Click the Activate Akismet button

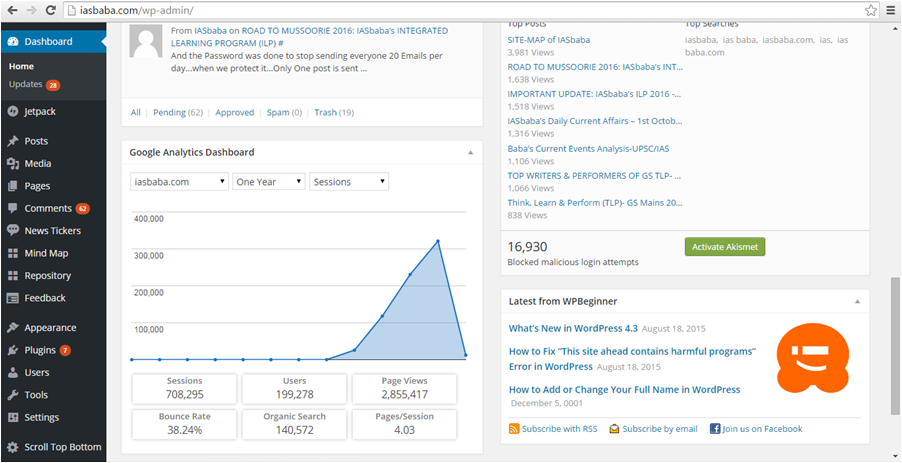725,247
